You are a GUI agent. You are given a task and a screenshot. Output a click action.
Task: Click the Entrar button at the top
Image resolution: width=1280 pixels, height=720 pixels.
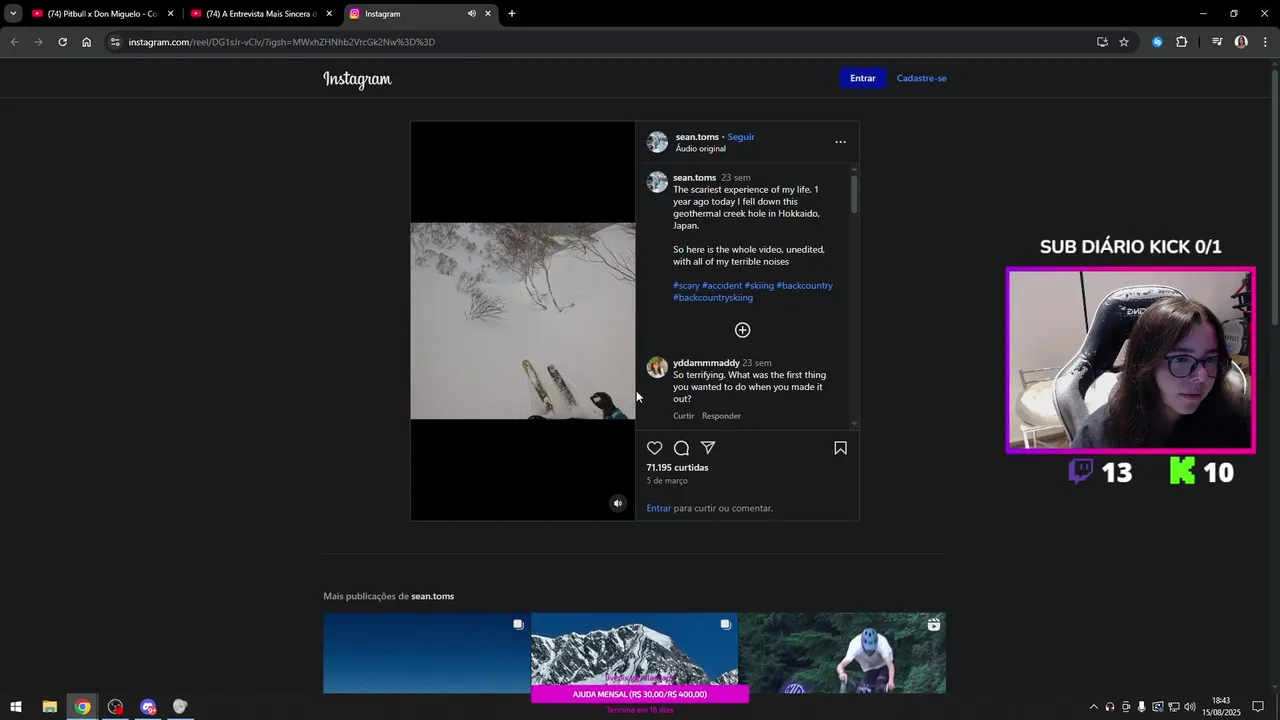click(862, 78)
